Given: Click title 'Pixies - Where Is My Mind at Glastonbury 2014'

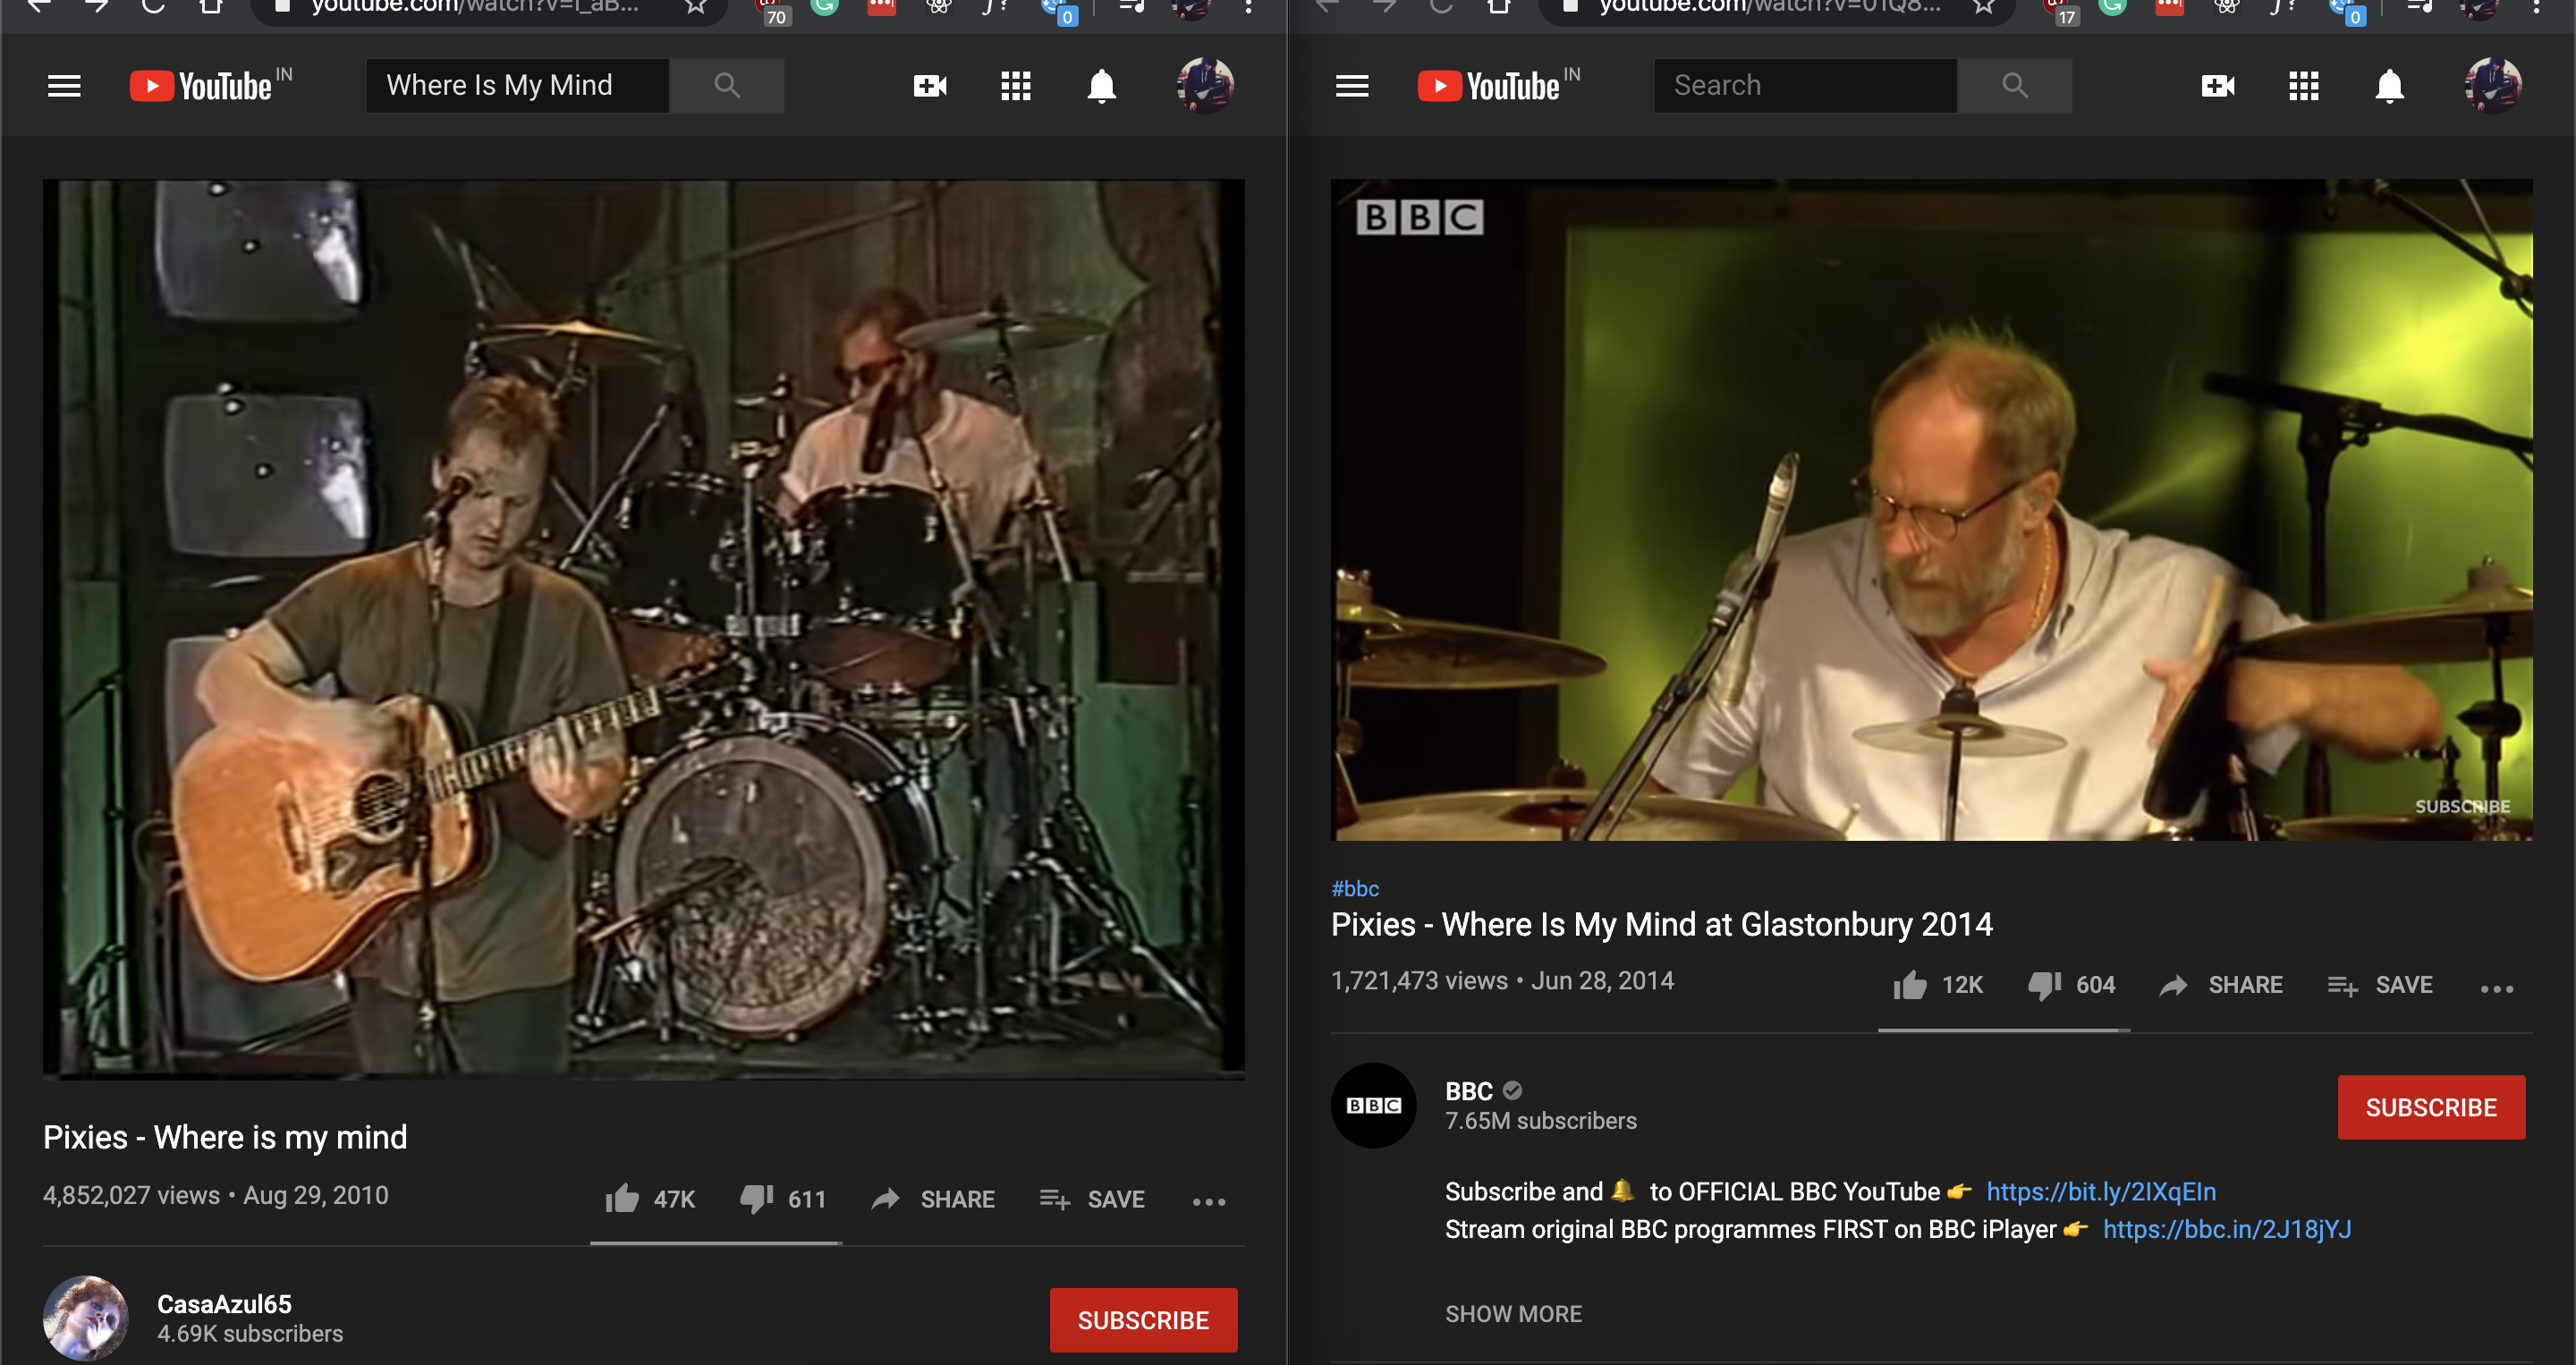Looking at the screenshot, I should [x=1662, y=925].
